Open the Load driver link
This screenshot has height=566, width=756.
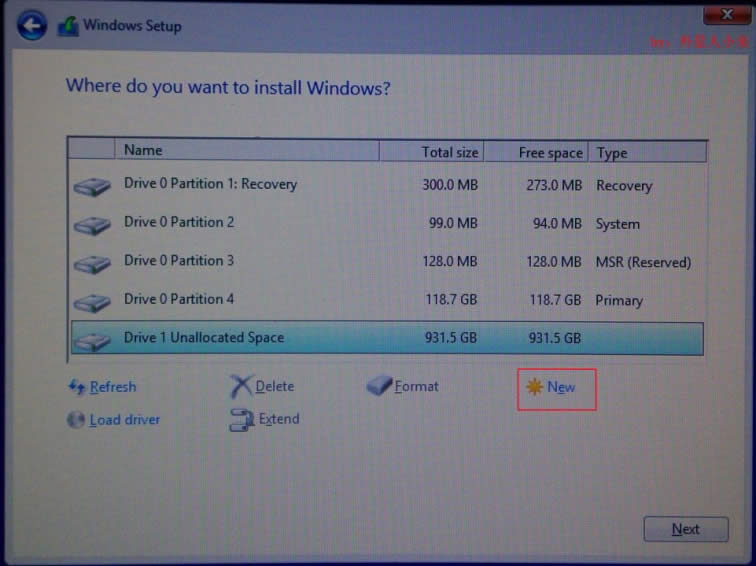tap(125, 420)
